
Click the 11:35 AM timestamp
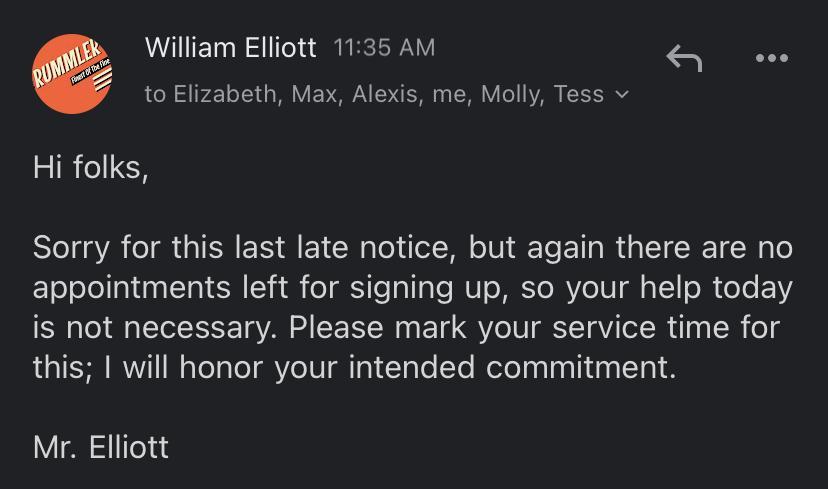click(x=384, y=47)
